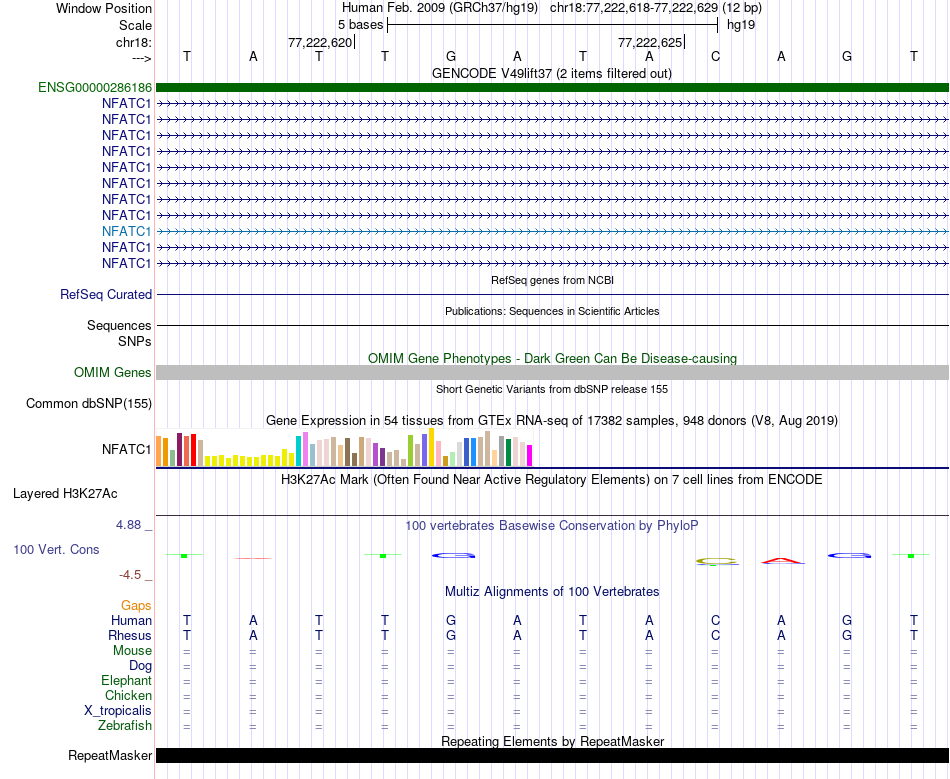Click the orange Gaps label
The height and width of the screenshot is (779, 950).
click(x=136, y=606)
